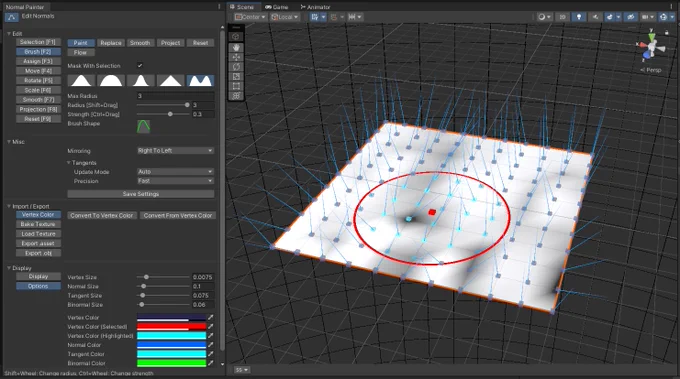Open the Normal Painter tab

pos(25,7)
